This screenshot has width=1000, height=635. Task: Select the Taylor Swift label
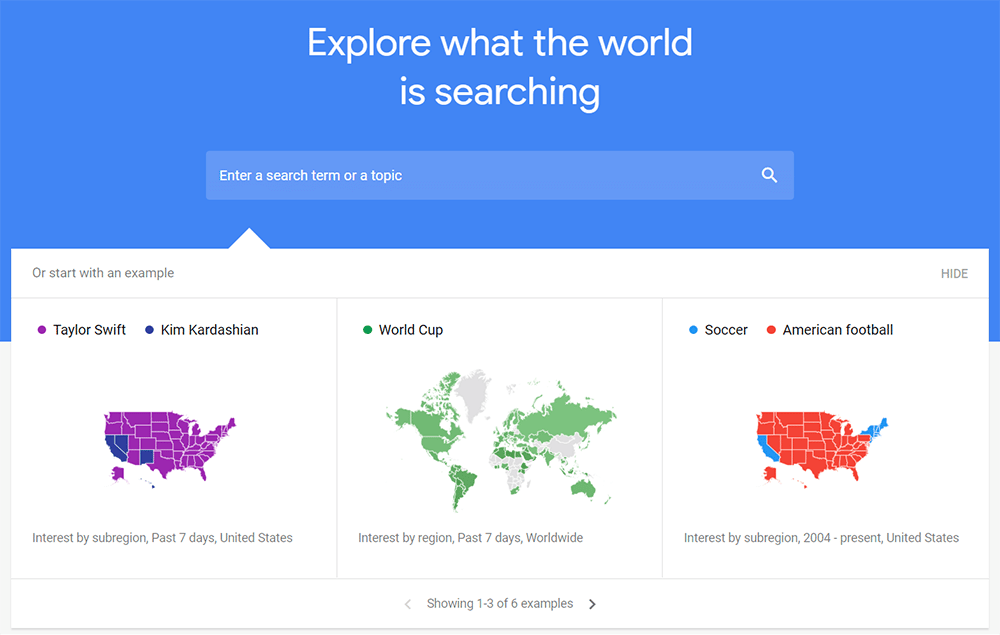89,330
